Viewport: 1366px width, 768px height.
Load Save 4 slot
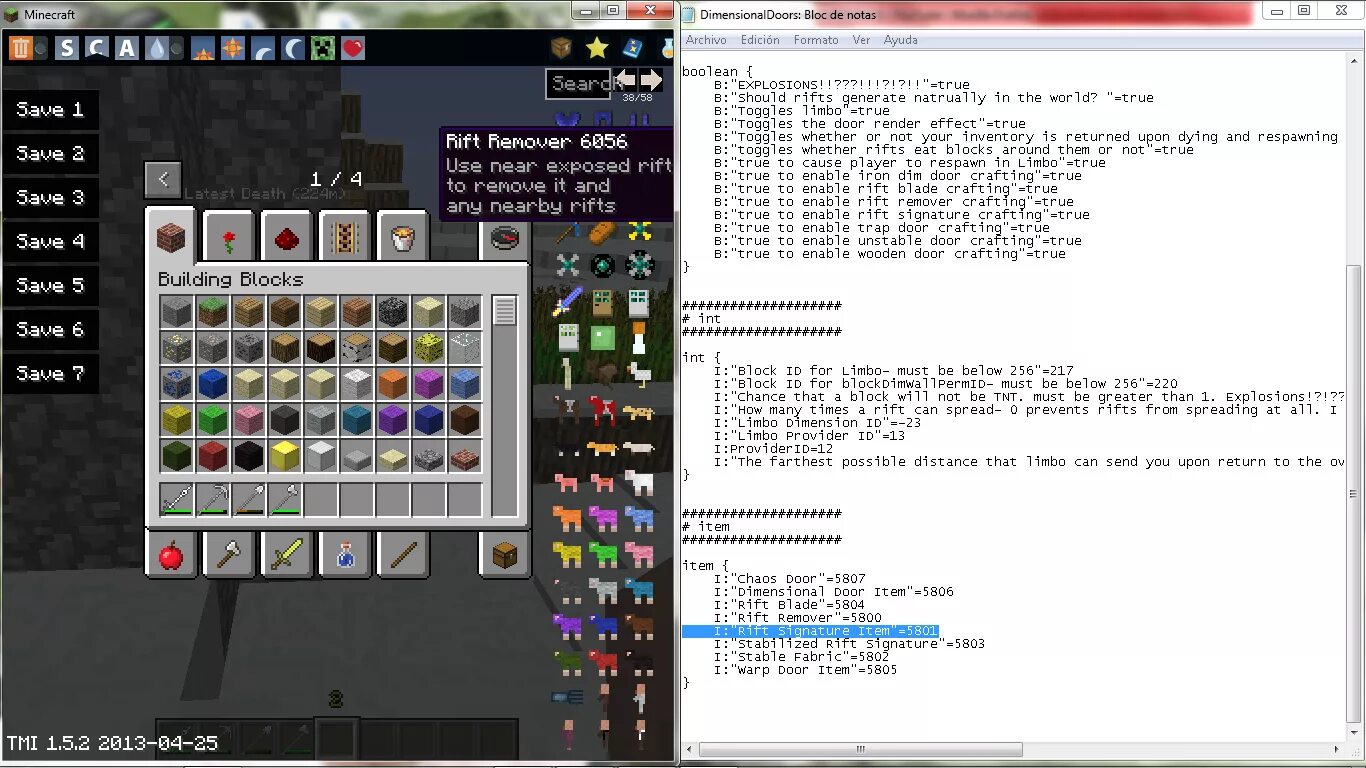pos(50,242)
